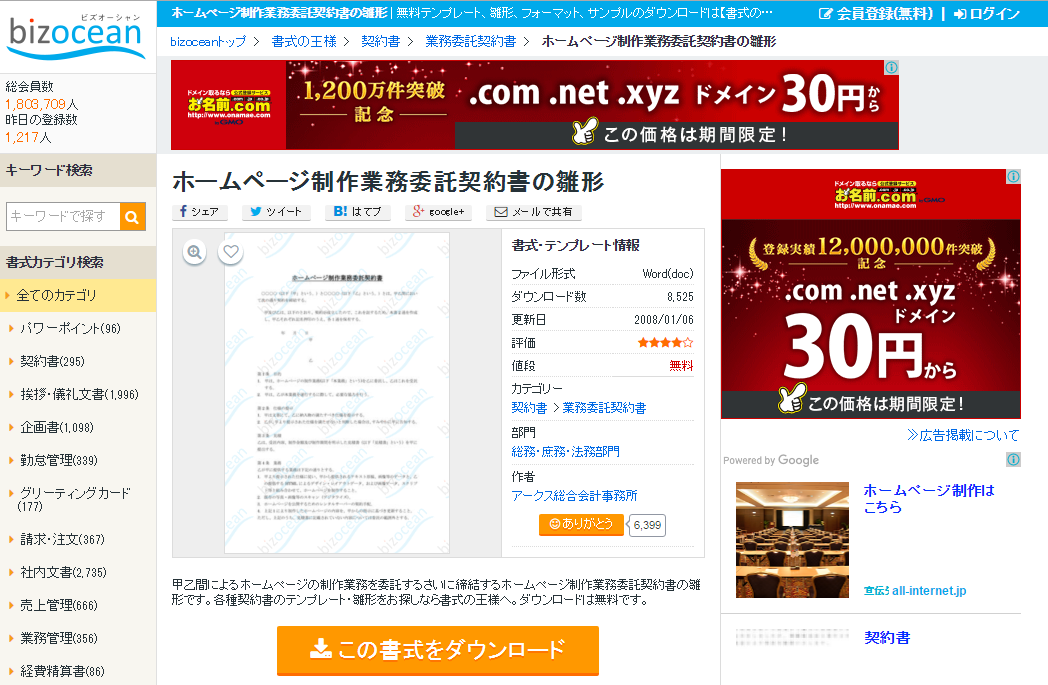Click the document preview thumbnail

(x=337, y=393)
